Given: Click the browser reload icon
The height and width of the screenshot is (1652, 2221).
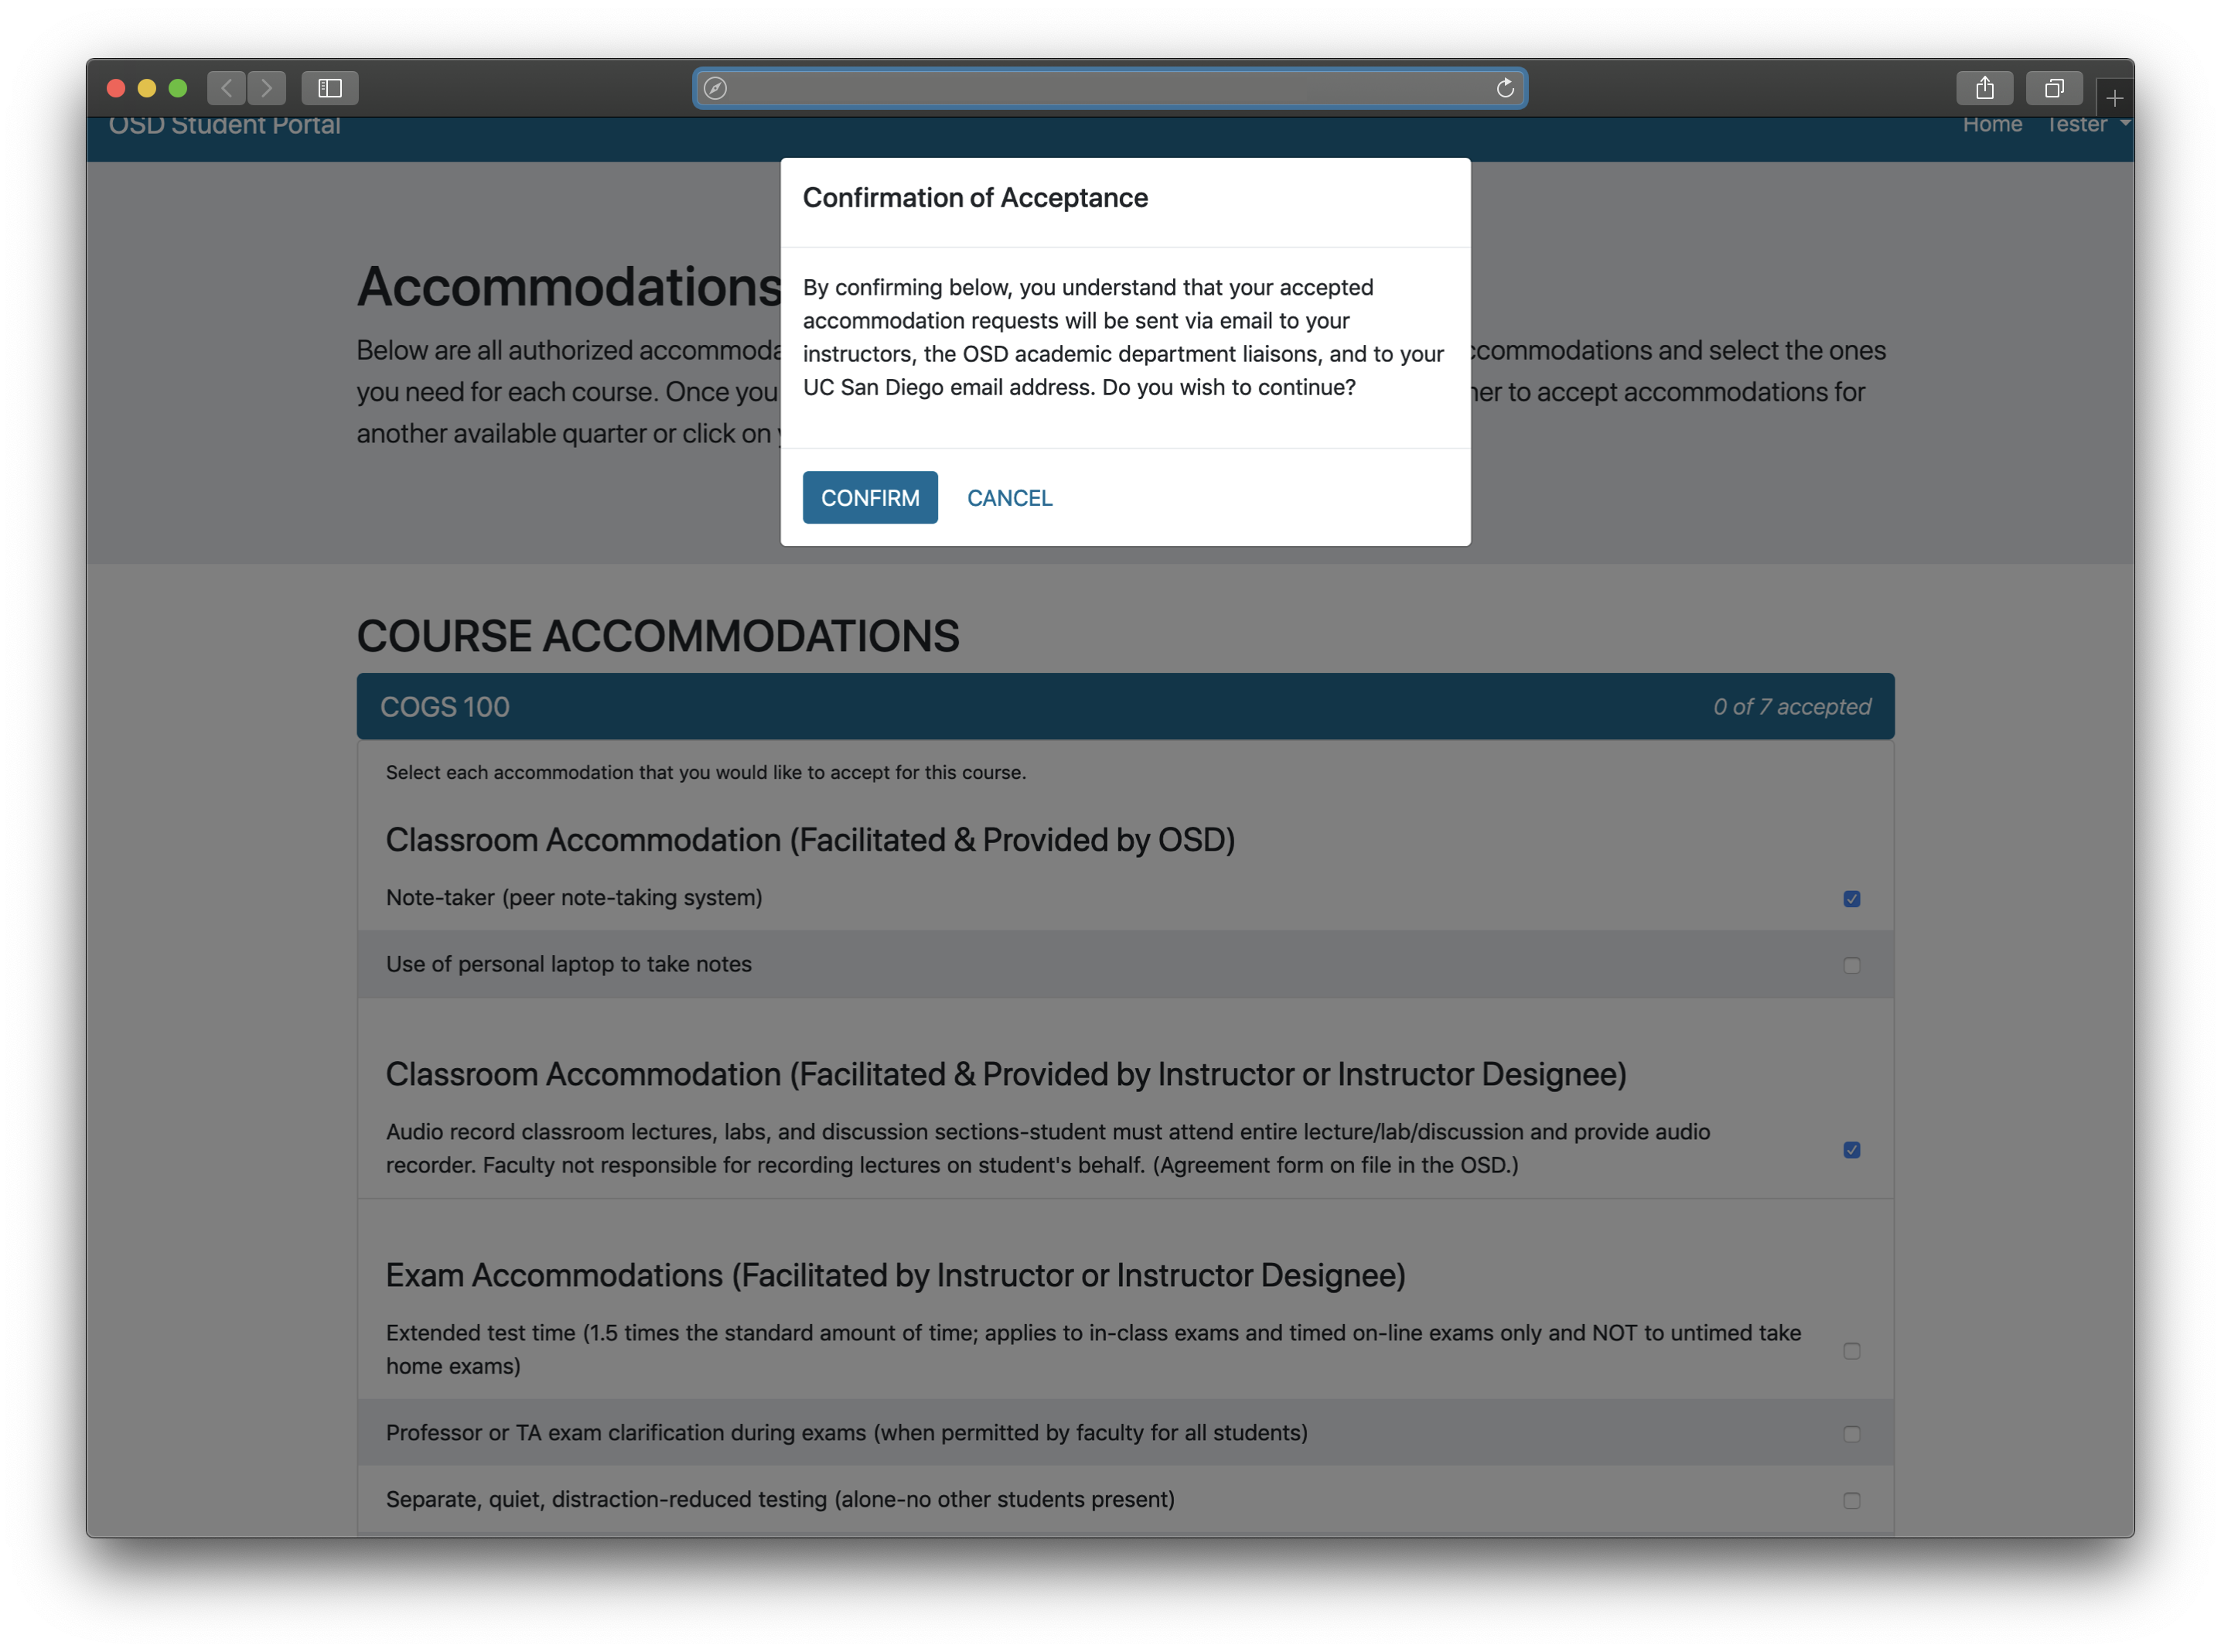Looking at the screenshot, I should (x=1504, y=85).
